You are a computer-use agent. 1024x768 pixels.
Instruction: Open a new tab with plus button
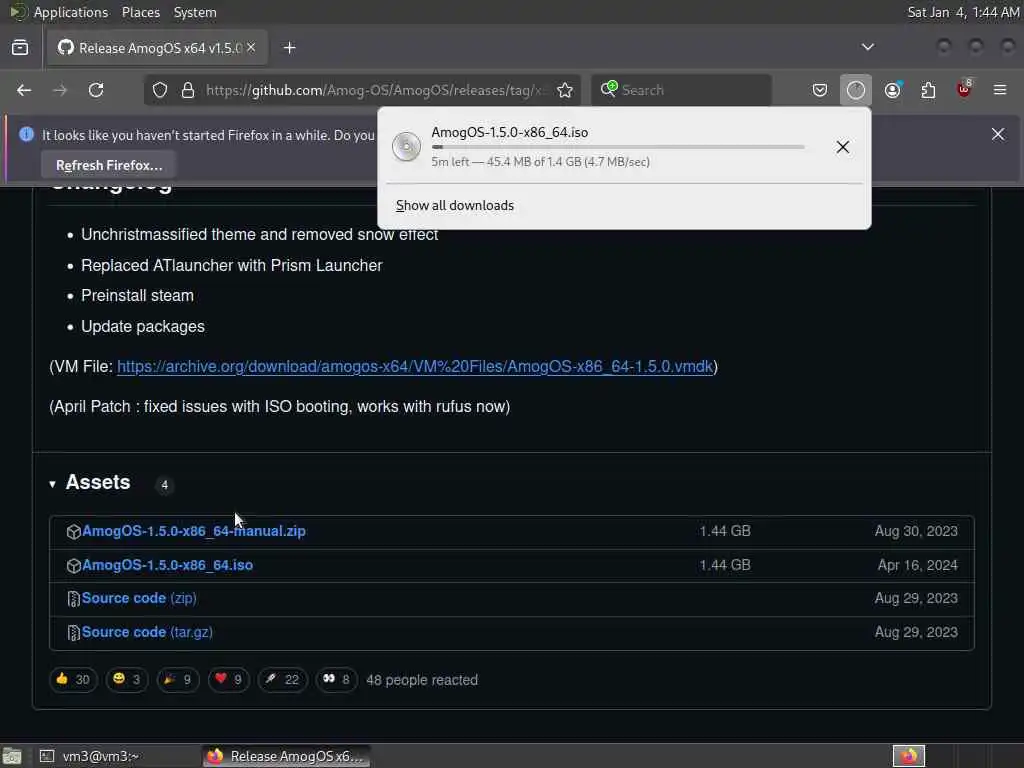290,48
